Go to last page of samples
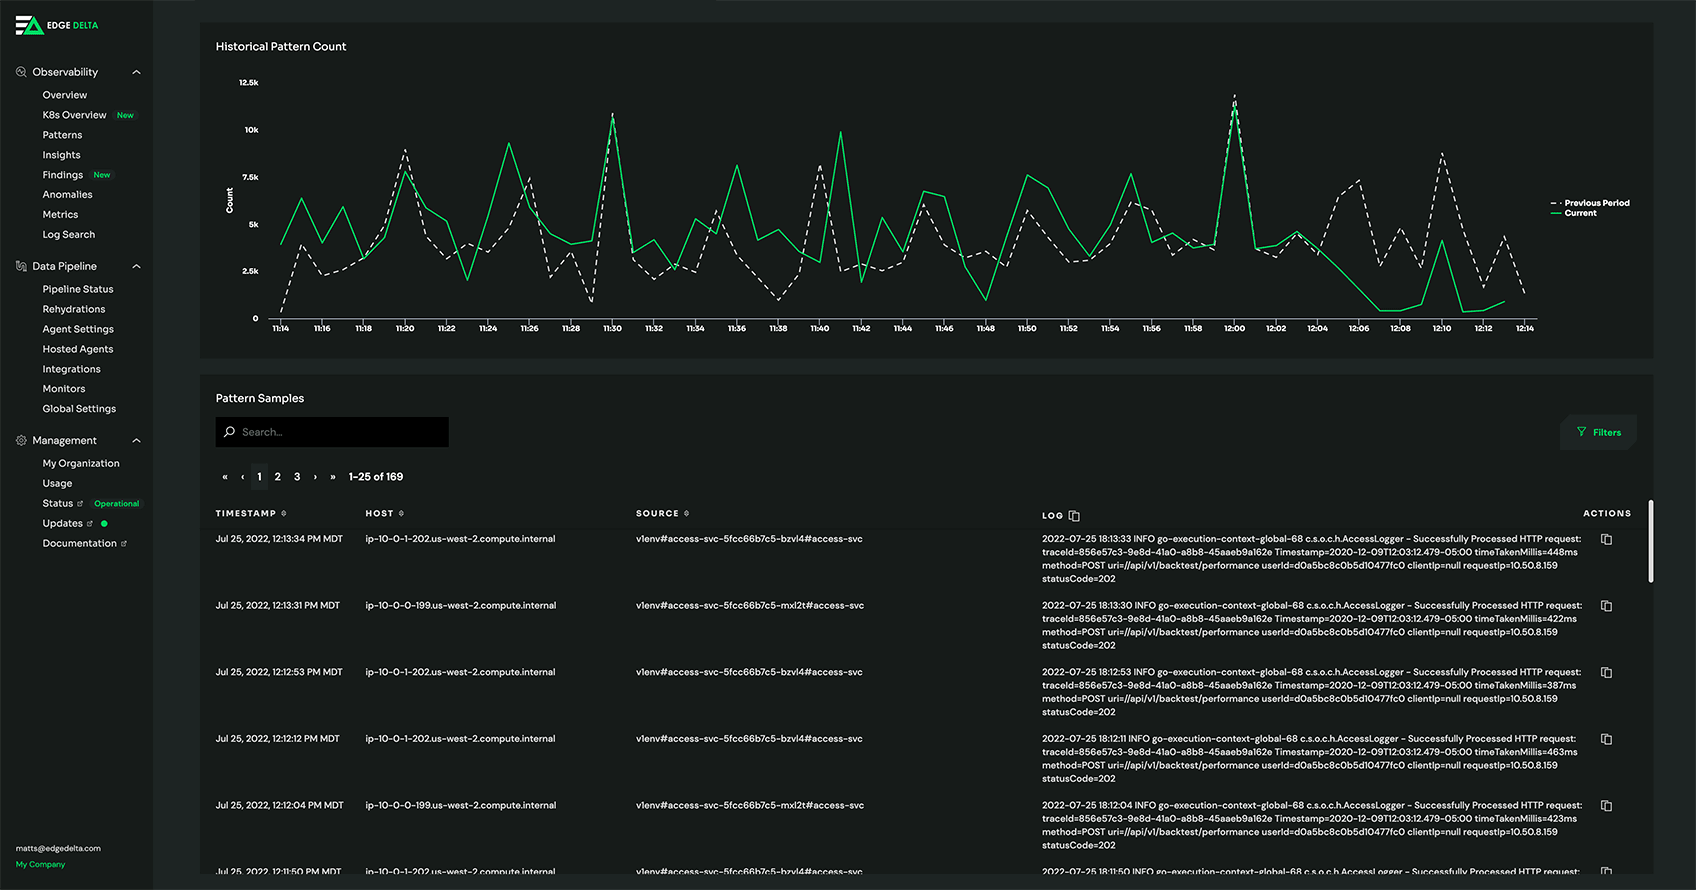This screenshot has height=890, width=1696. click(333, 477)
